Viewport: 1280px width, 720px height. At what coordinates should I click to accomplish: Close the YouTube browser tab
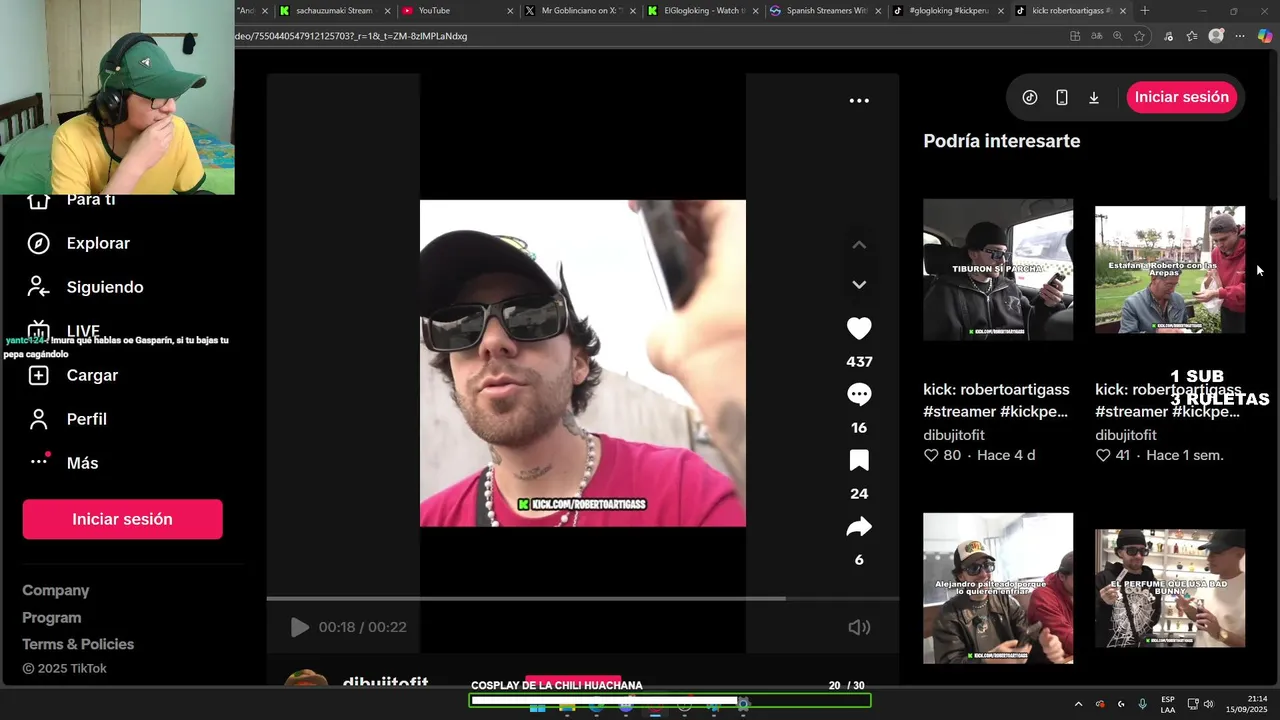[x=510, y=11]
